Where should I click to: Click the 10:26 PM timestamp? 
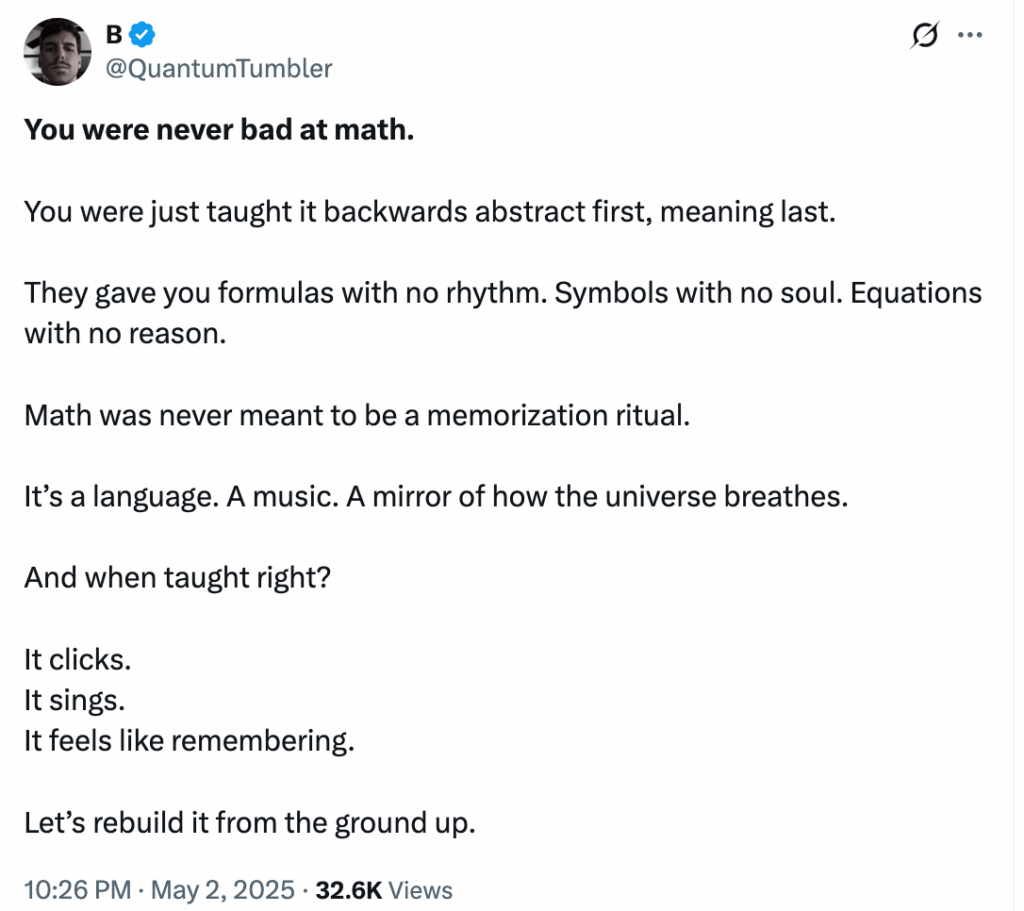tap(78, 890)
